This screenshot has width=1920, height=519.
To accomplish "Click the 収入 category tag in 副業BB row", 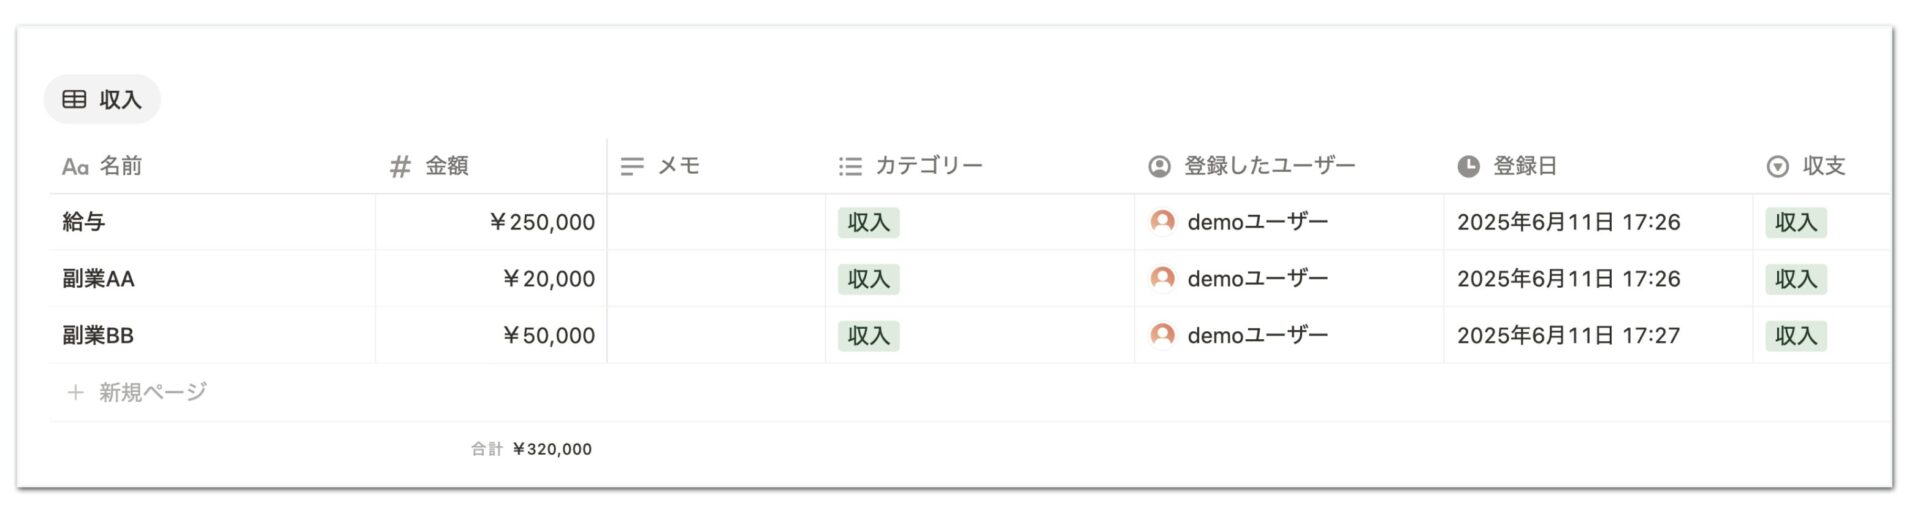I will pos(868,336).
